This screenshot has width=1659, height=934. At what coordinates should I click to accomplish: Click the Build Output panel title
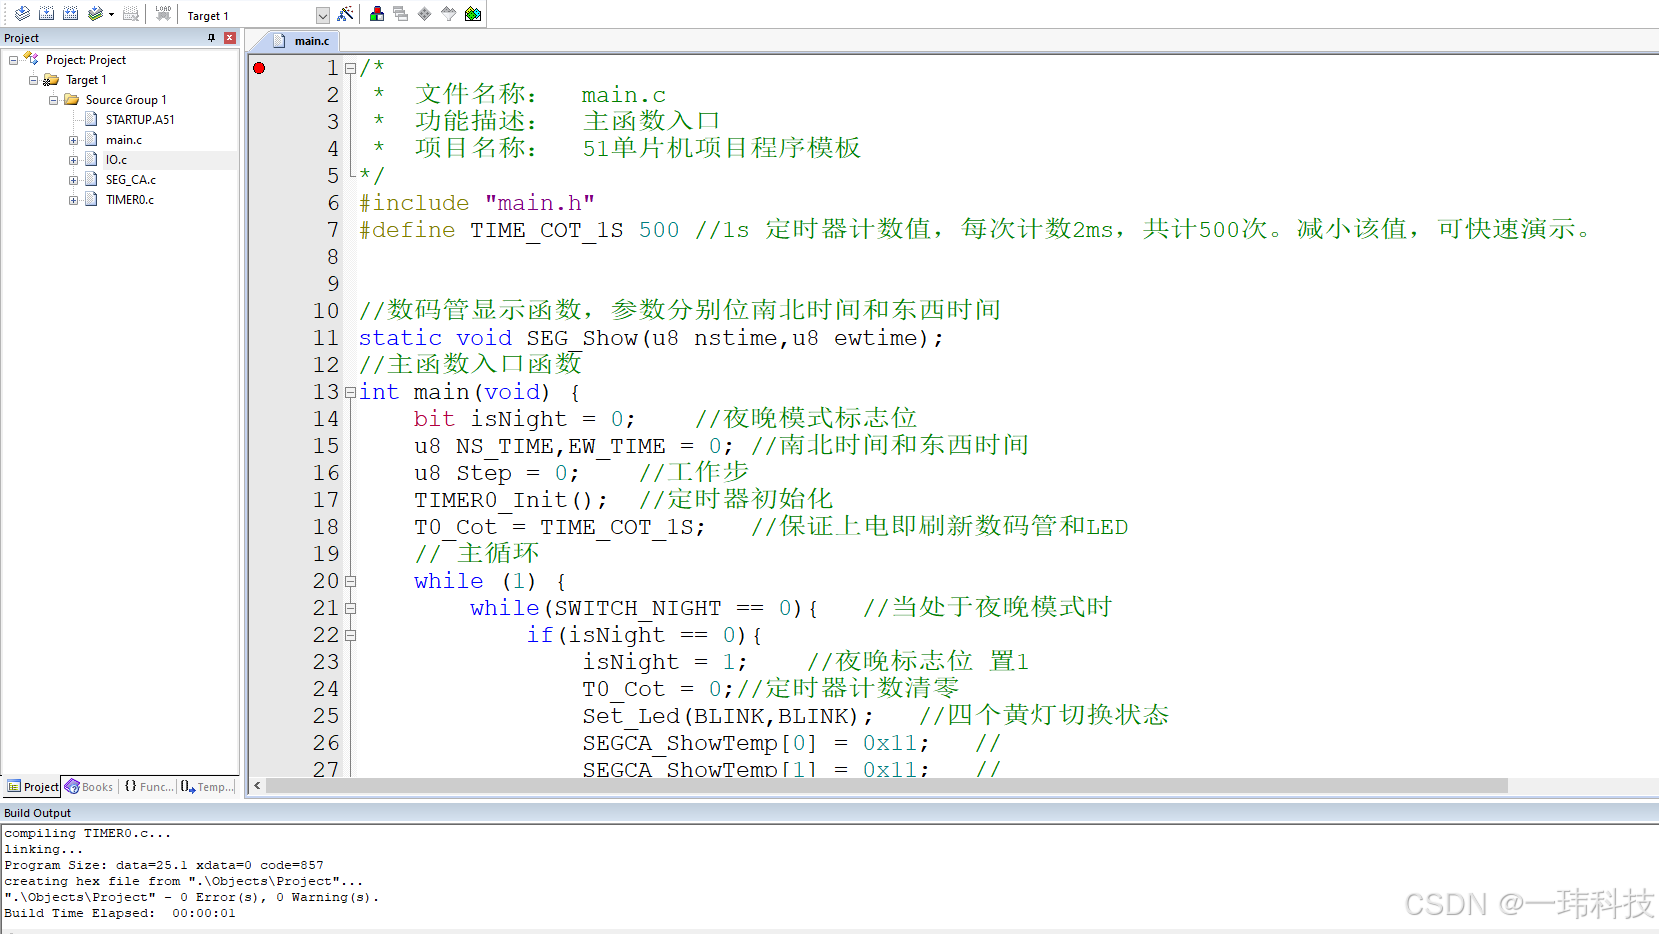[38, 813]
